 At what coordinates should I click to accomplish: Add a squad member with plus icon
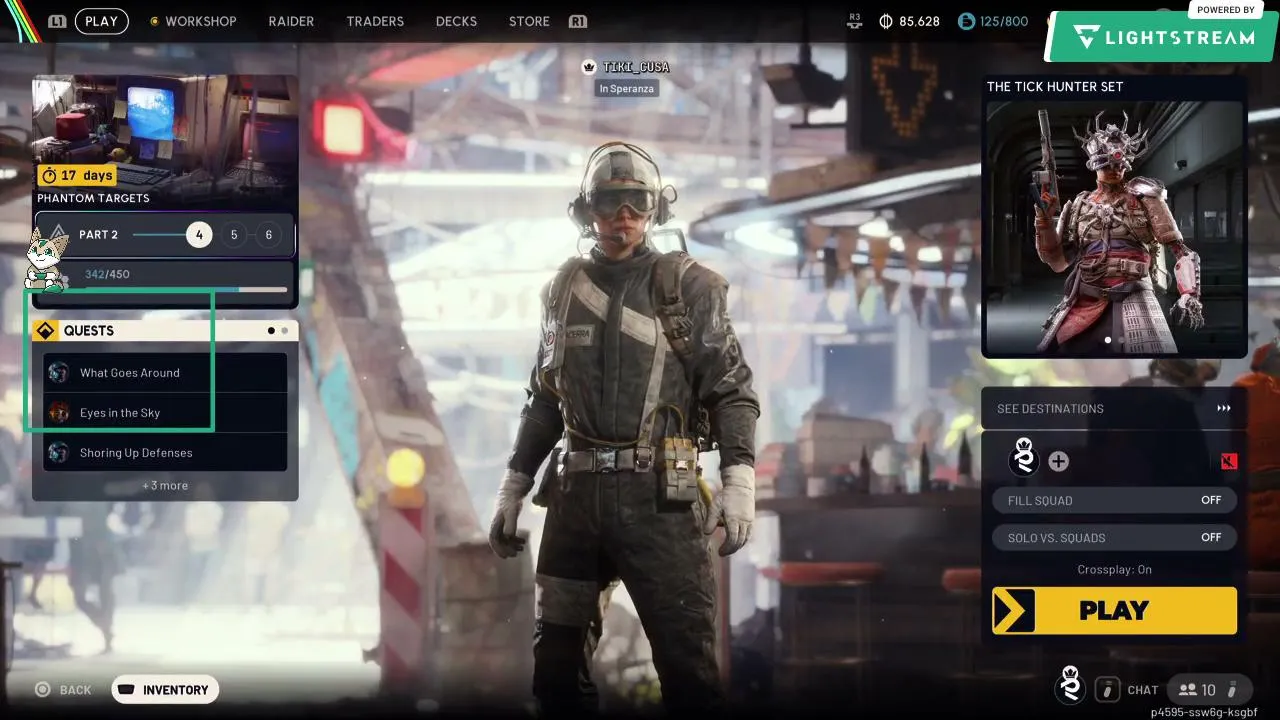click(x=1058, y=461)
